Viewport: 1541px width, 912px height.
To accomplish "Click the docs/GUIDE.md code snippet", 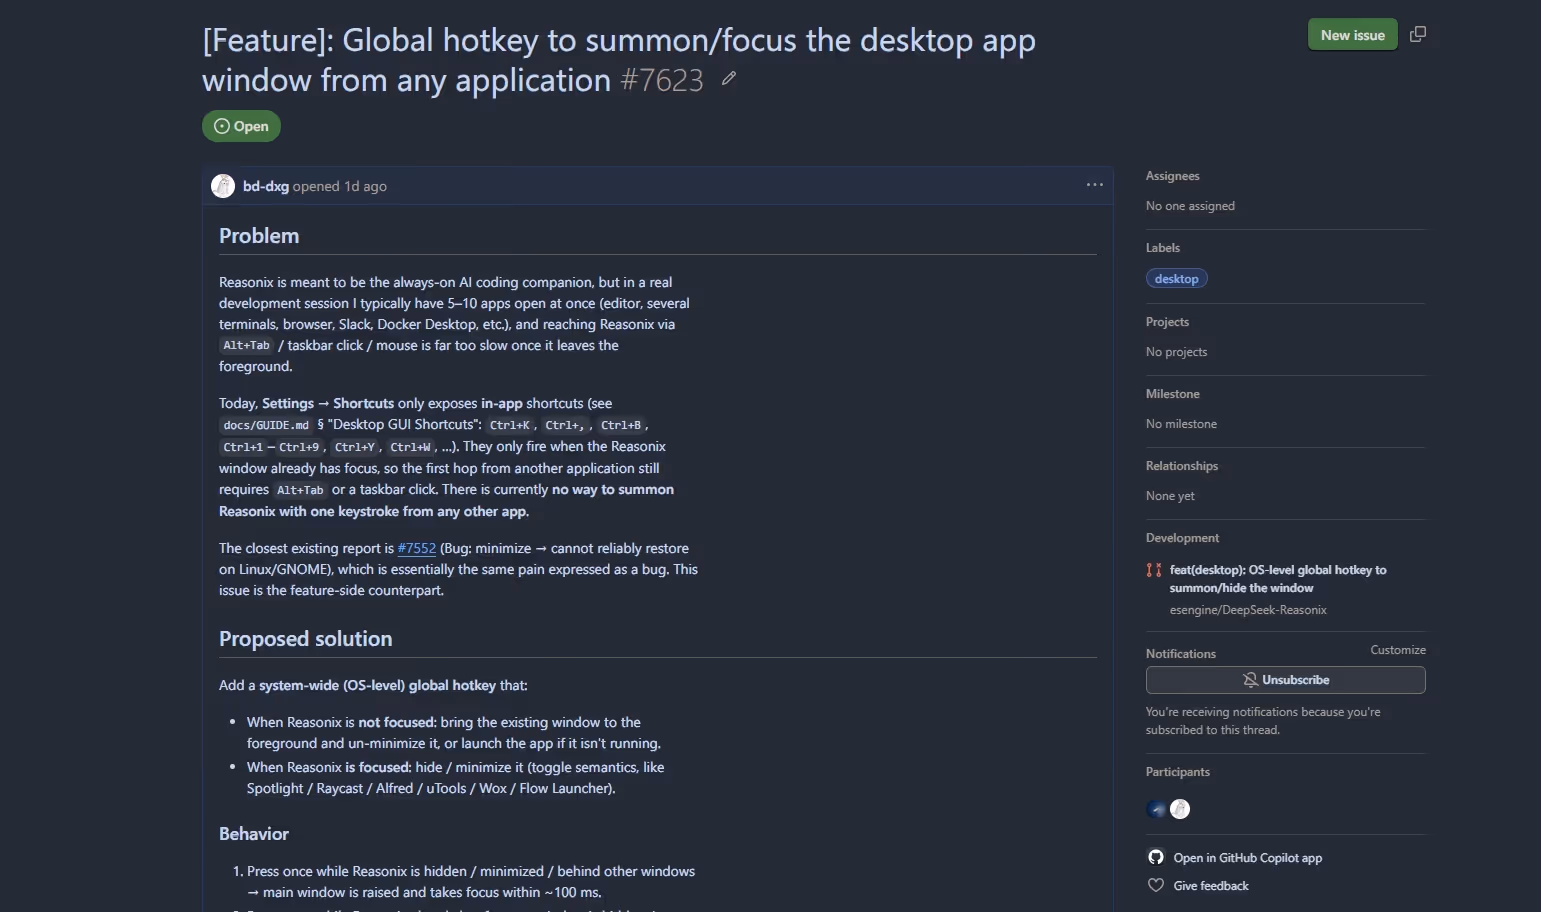I will tap(266, 425).
